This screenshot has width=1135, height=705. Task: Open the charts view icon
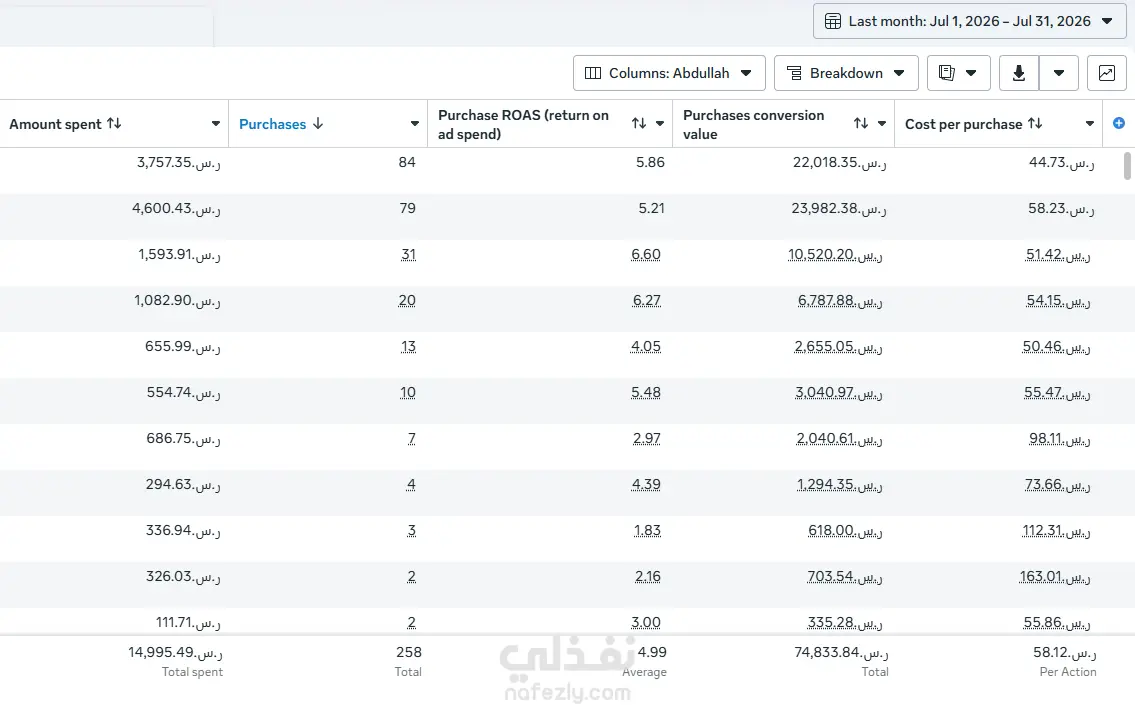tap(1106, 73)
